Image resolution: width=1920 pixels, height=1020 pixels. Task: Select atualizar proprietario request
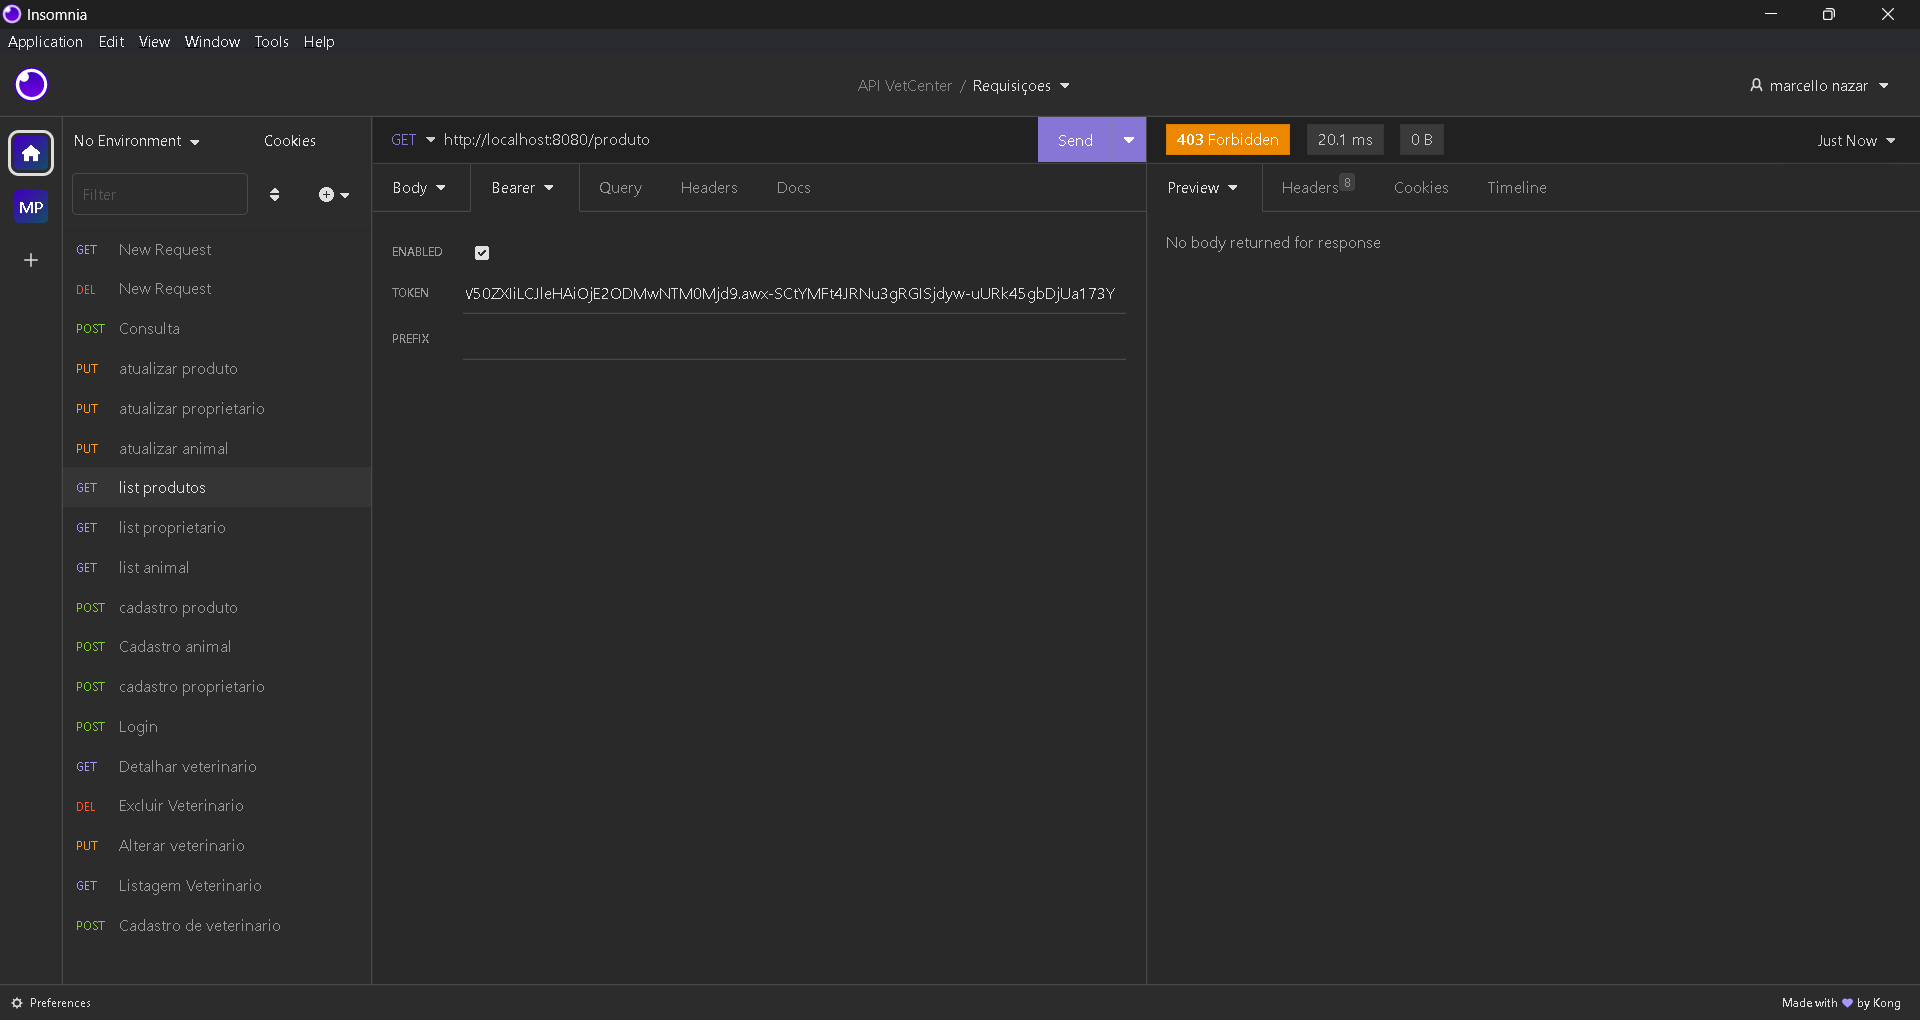point(217,409)
